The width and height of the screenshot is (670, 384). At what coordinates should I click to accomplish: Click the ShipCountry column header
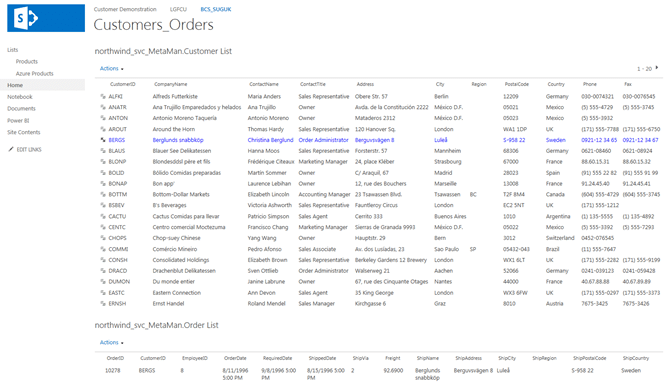tap(636, 358)
